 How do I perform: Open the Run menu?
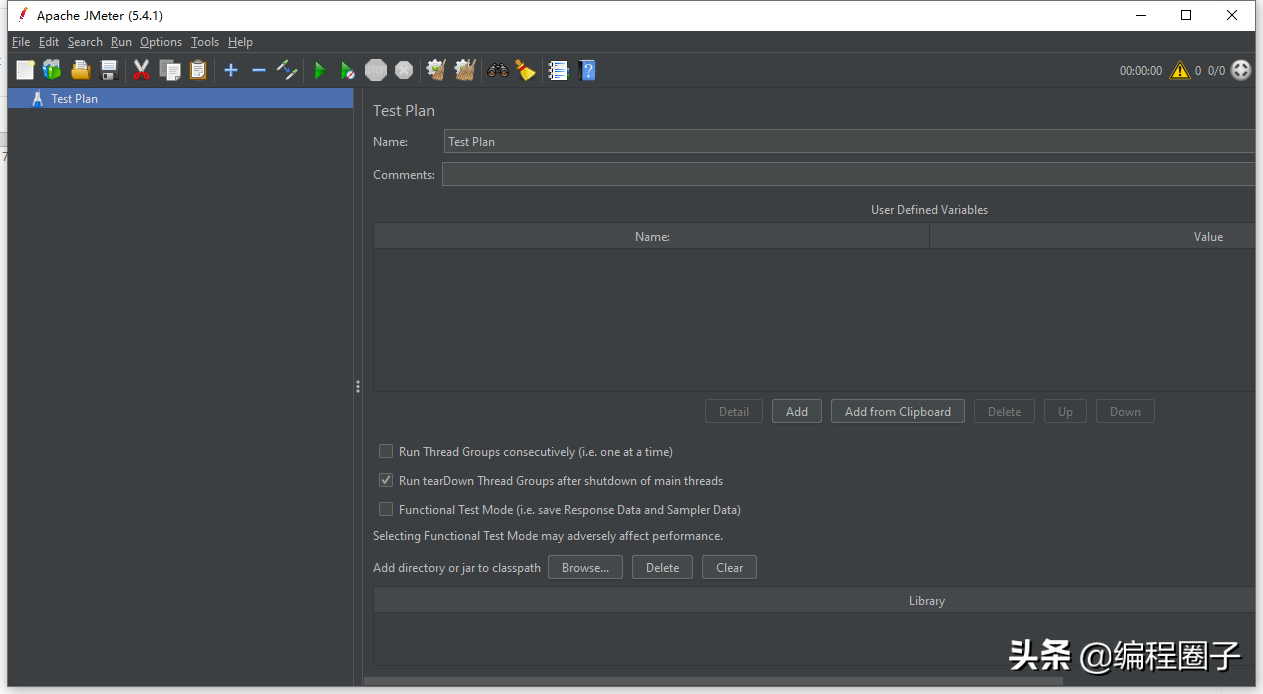(121, 42)
